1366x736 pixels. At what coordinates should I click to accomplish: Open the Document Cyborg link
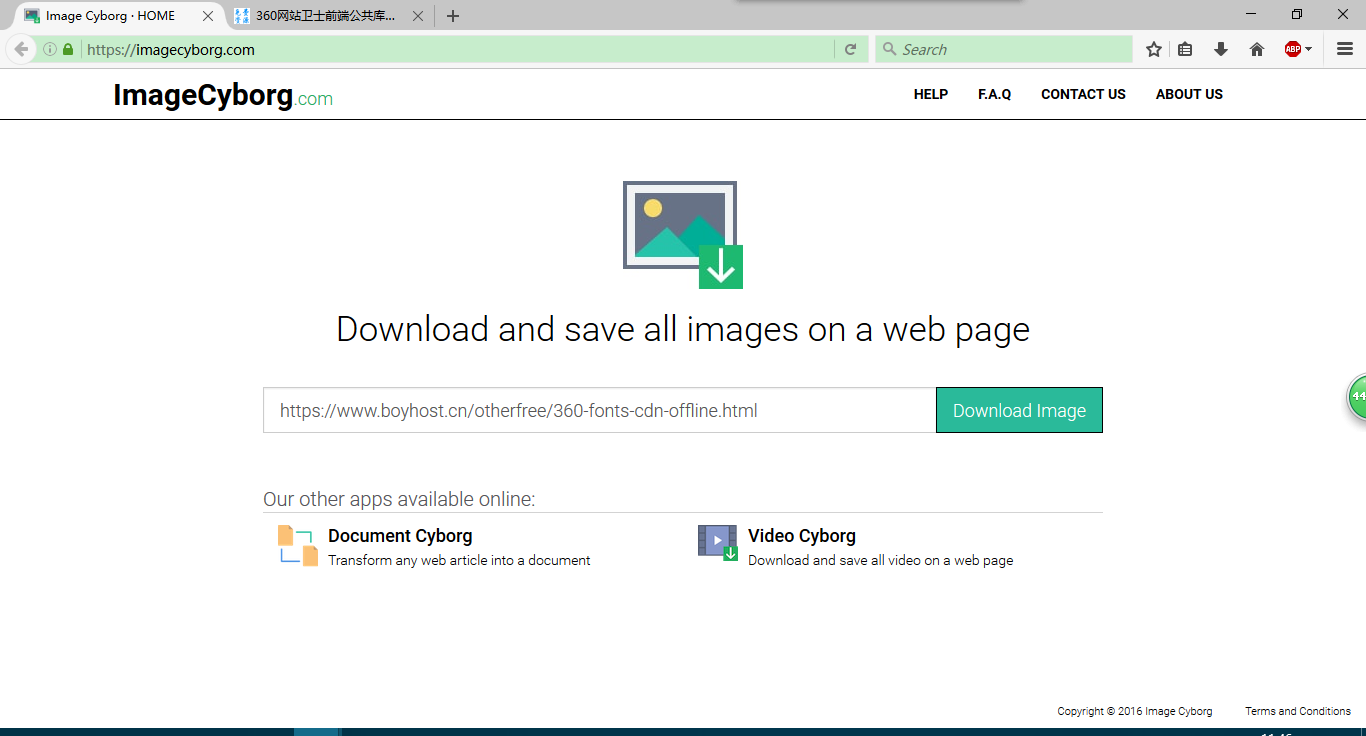pyautogui.click(x=400, y=536)
